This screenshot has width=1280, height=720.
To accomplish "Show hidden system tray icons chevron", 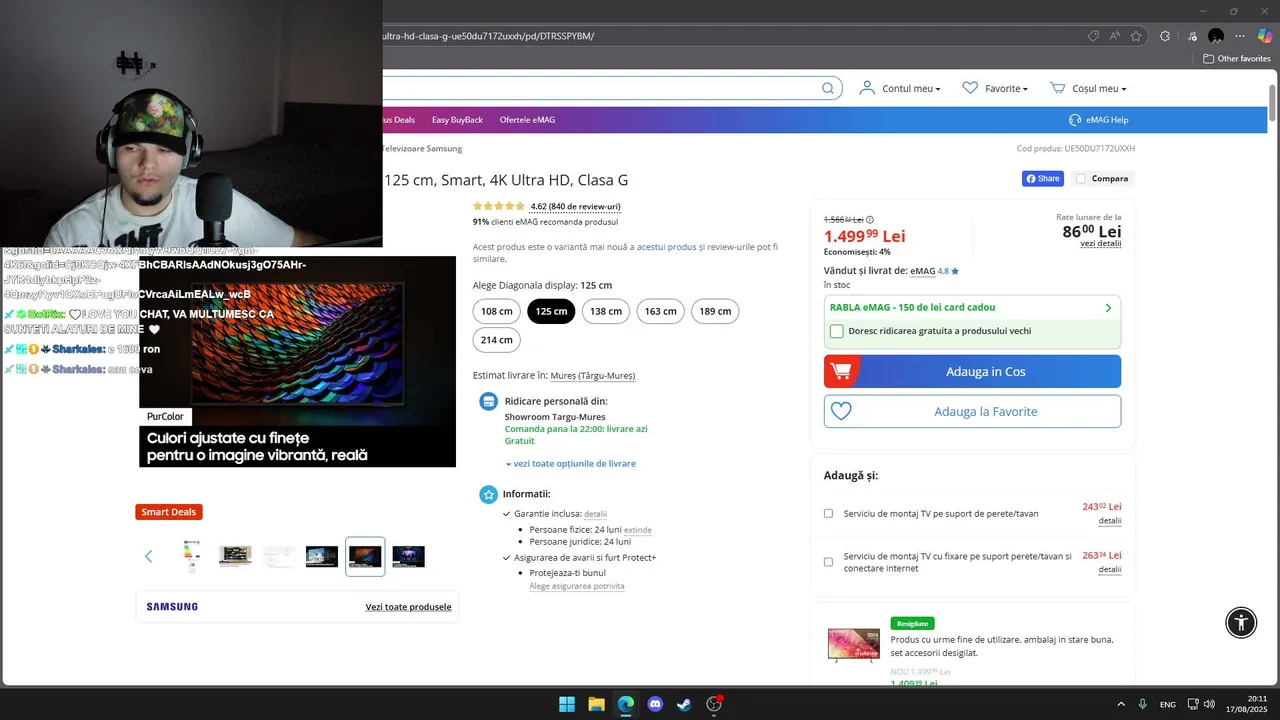I will pos(1121,704).
